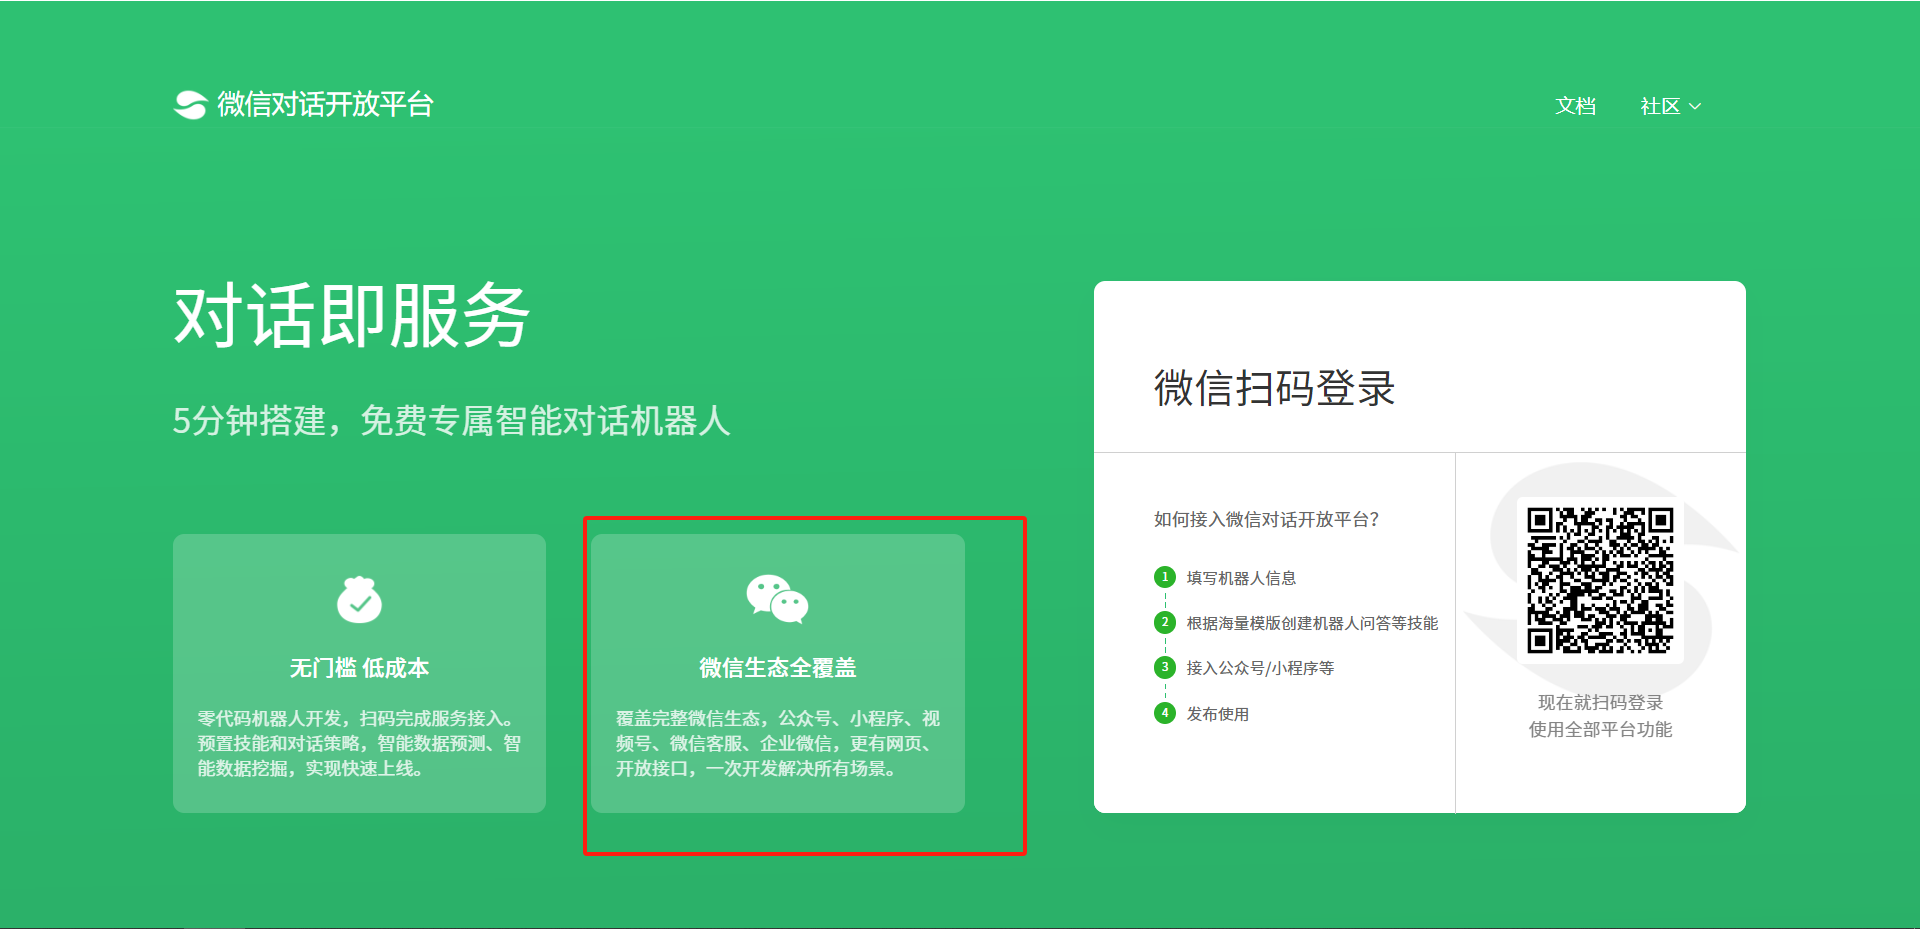Click the 微信对话开放平台 title text
This screenshot has height=929, width=1920.
point(325,104)
